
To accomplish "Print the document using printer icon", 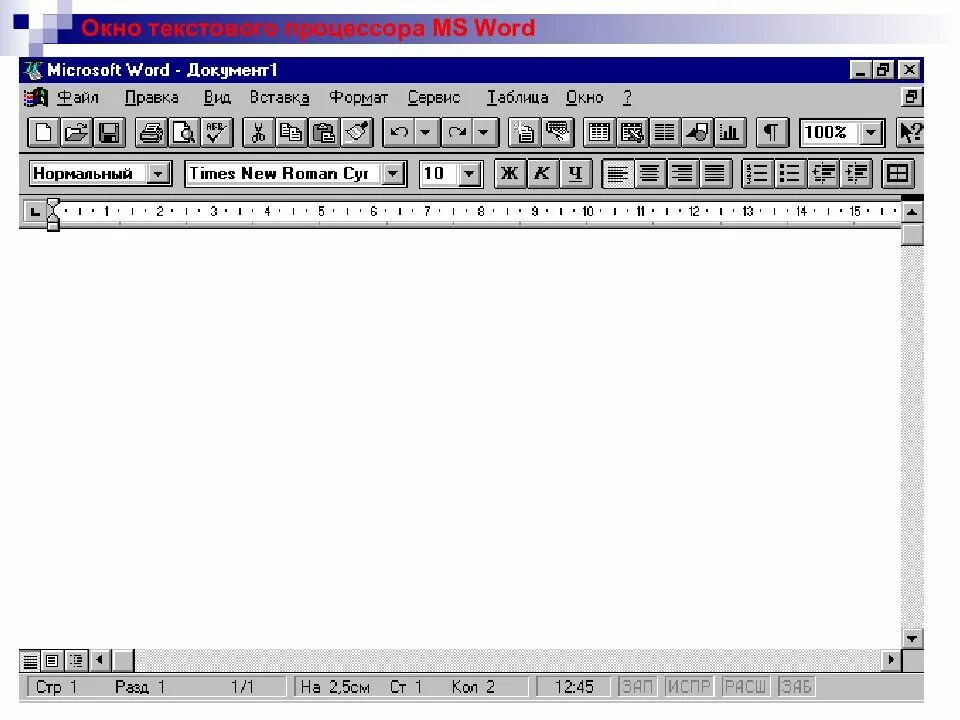I will click(x=151, y=132).
